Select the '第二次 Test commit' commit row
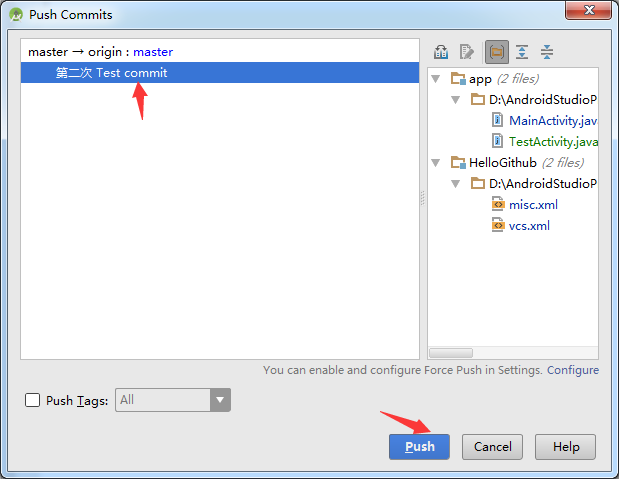 (220, 73)
